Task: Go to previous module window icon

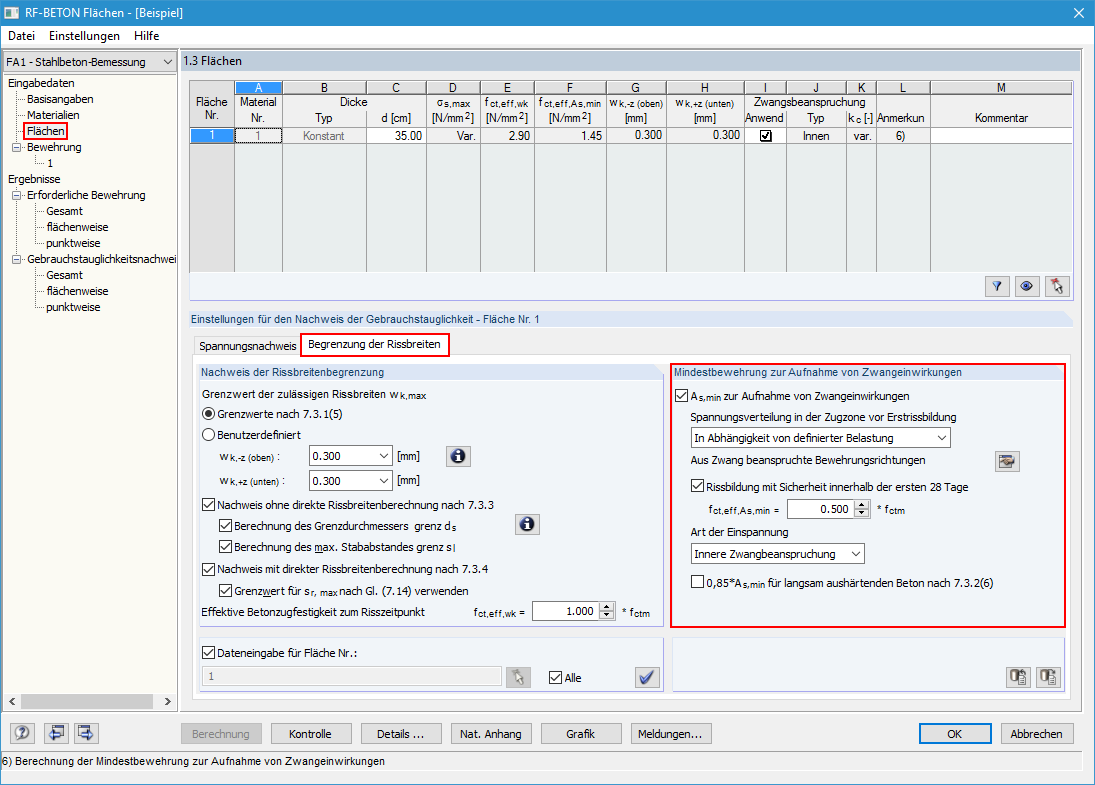Action: [56, 733]
